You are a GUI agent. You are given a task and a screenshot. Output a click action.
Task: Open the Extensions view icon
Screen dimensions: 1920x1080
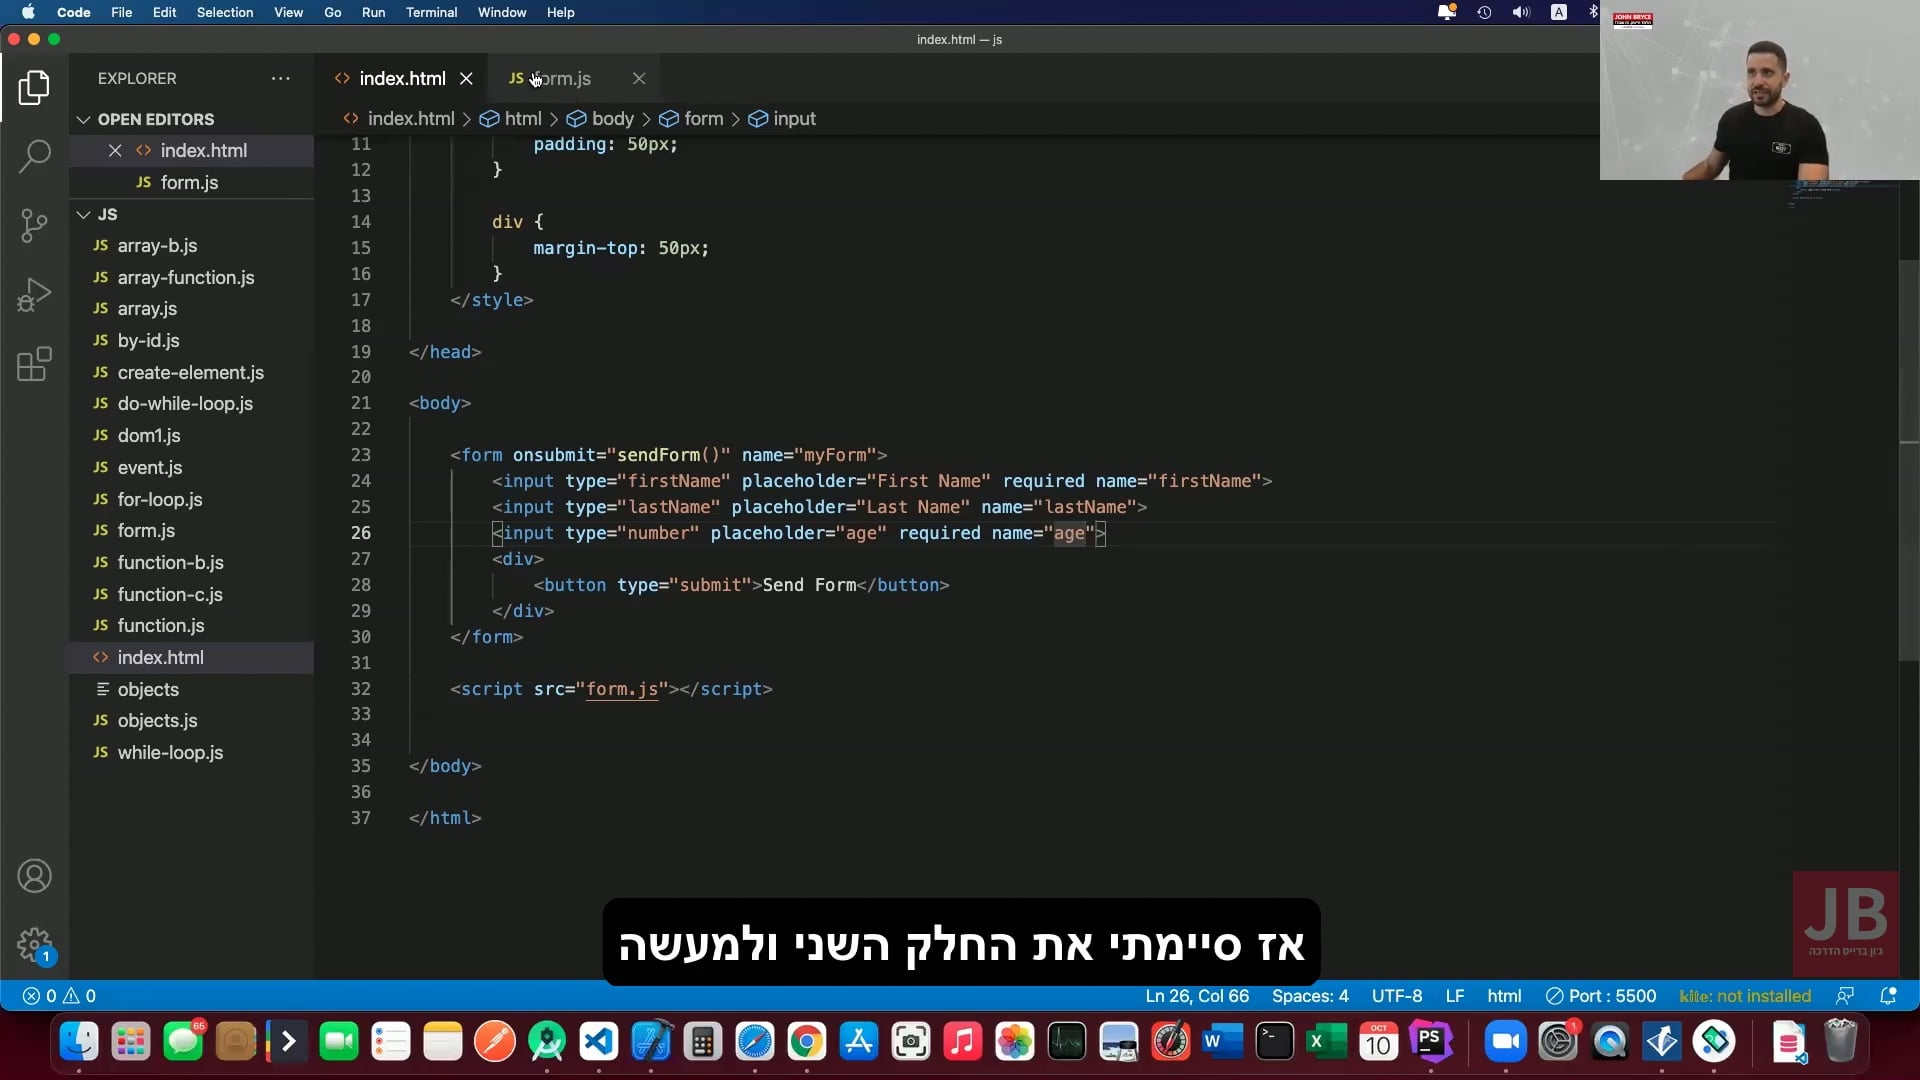[34, 364]
